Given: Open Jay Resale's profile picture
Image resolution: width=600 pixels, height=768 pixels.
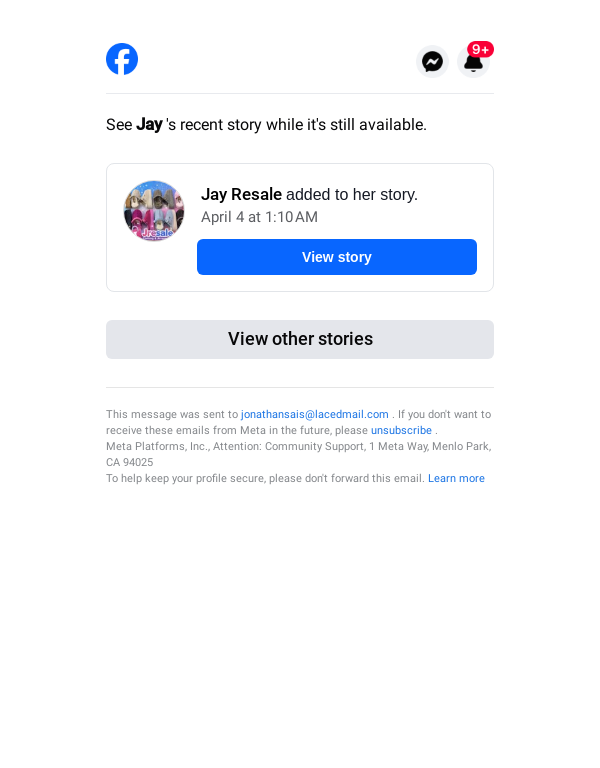Looking at the screenshot, I should click(x=154, y=211).
